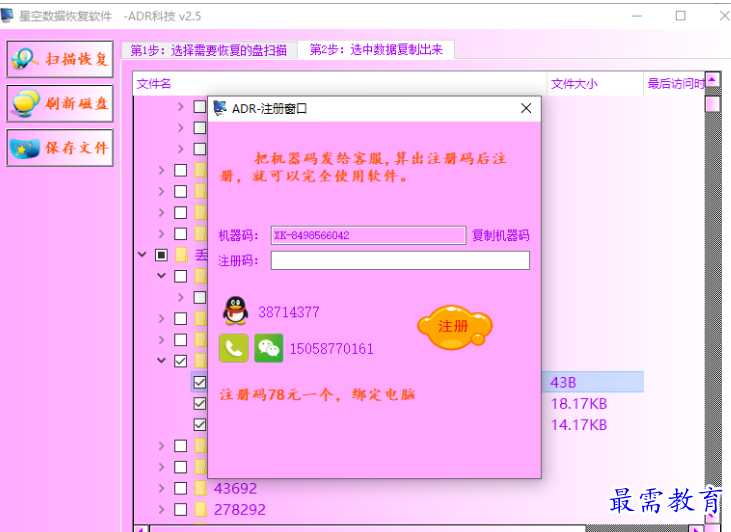Screen dimensions: 731x532
Task: Click the 星空数据恢复软件 app title bar icon
Action: click(x=7, y=15)
